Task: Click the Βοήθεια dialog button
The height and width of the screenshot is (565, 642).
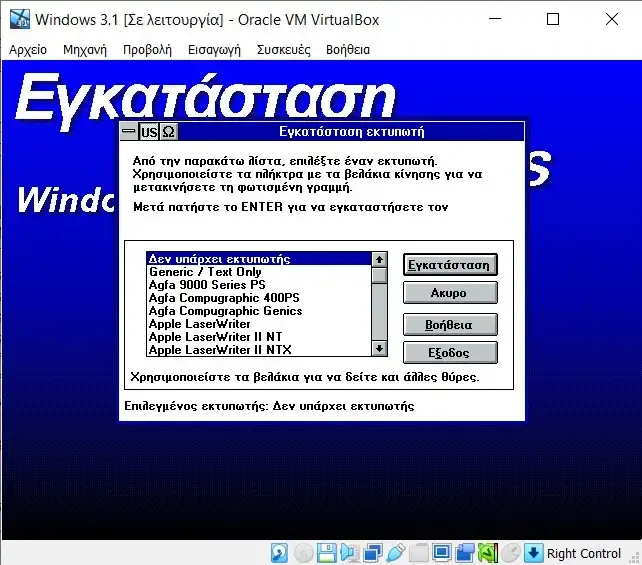Action: (x=450, y=324)
